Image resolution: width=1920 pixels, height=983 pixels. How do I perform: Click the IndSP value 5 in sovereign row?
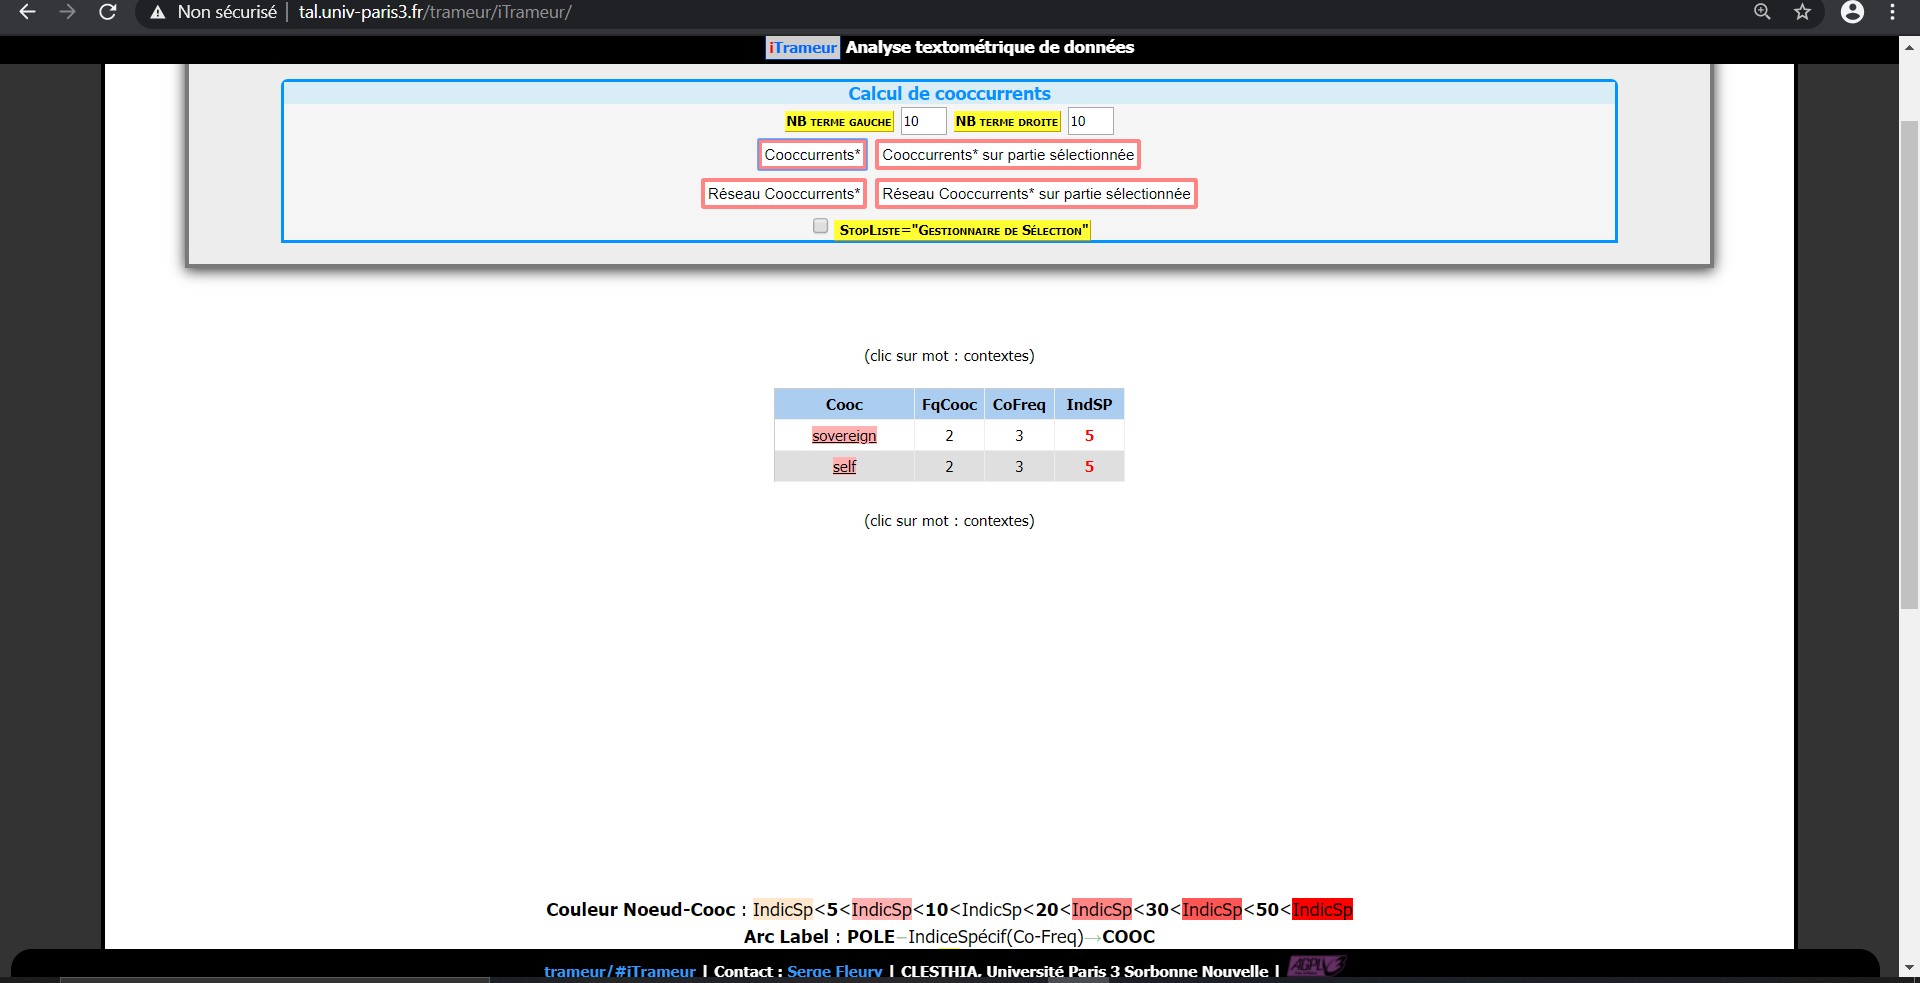(1089, 436)
